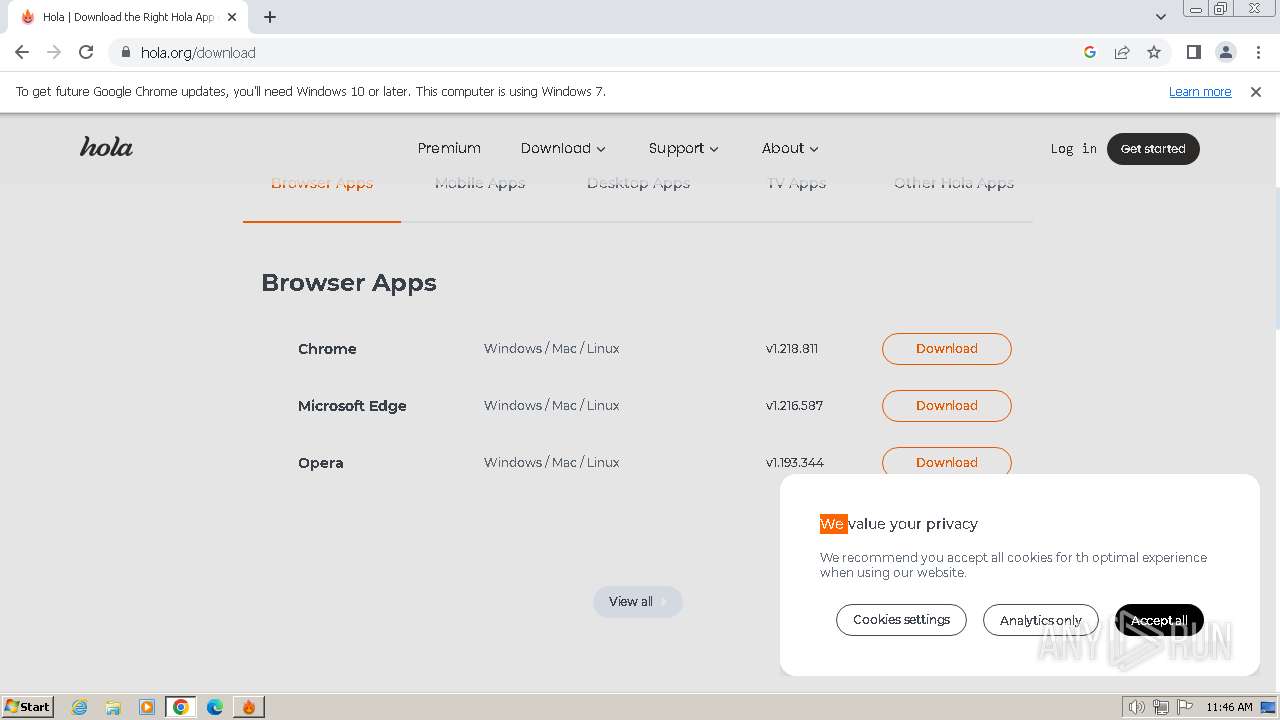This screenshot has width=1280, height=720.
Task: Select the Browser Apps tab
Action: pyautogui.click(x=322, y=186)
